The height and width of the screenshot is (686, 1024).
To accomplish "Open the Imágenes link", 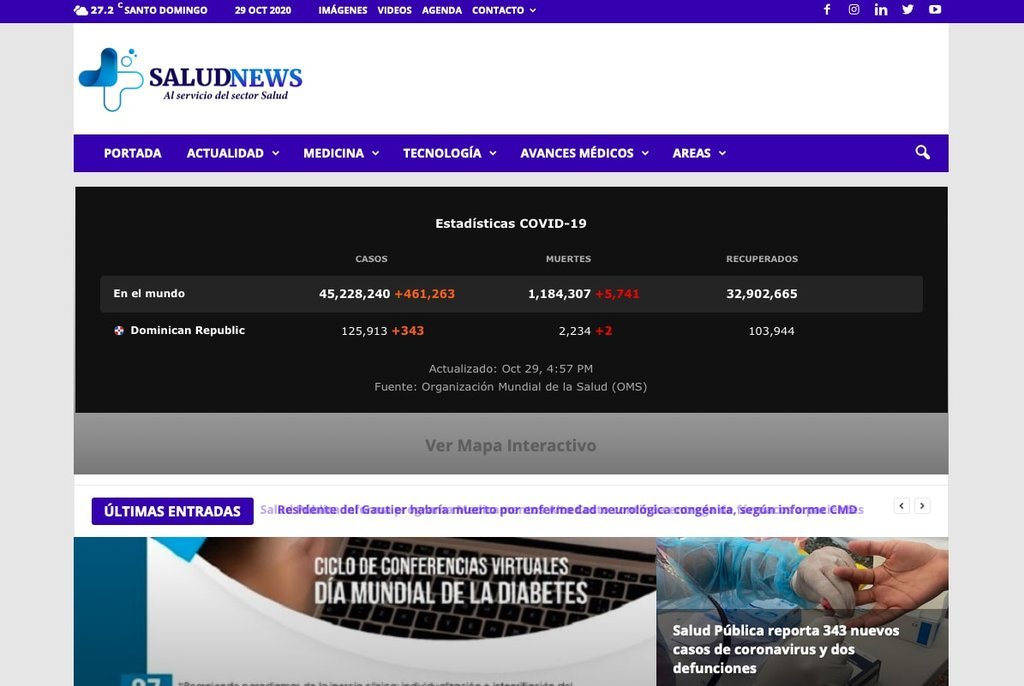I will coord(343,10).
